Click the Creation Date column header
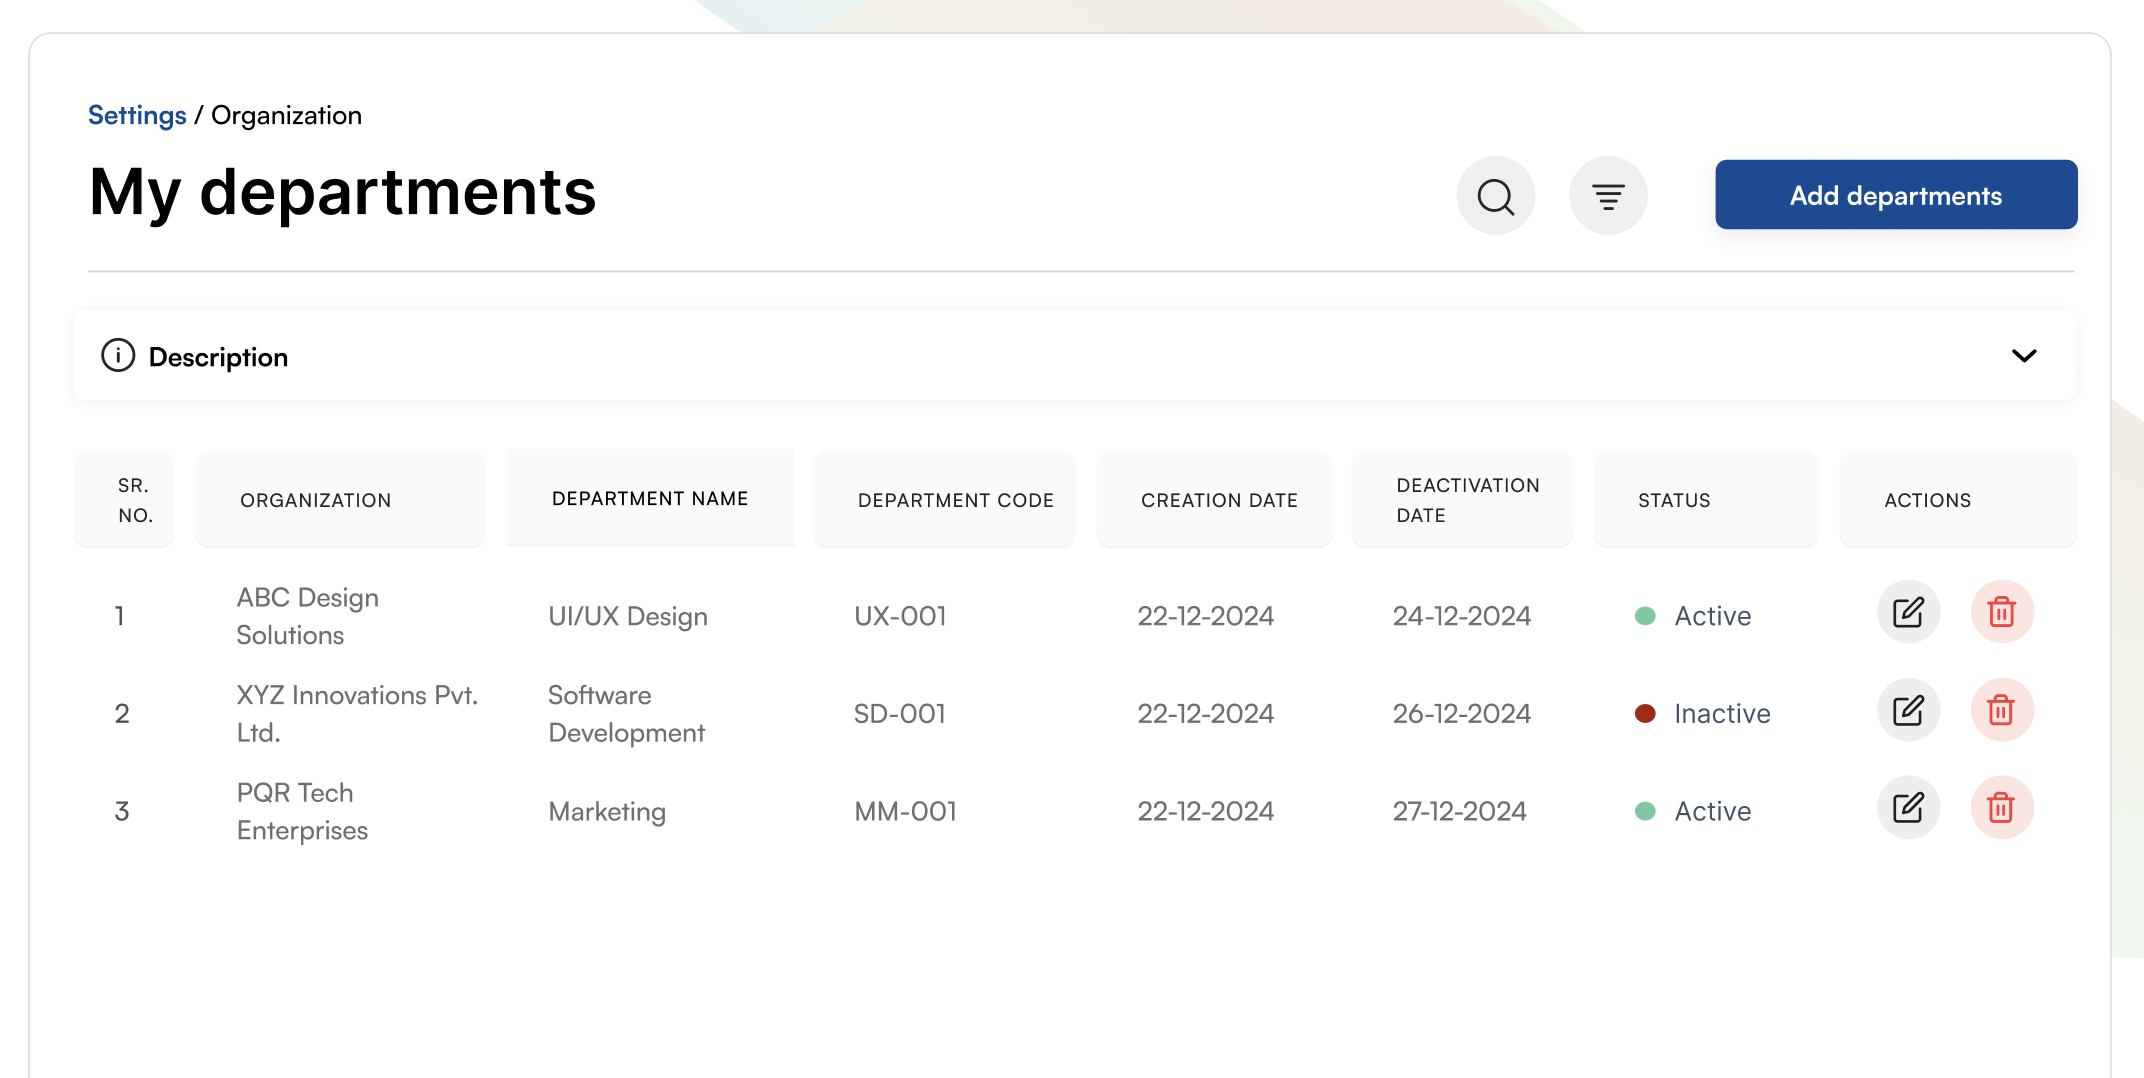The width and height of the screenshot is (2144, 1078). [x=1219, y=500]
